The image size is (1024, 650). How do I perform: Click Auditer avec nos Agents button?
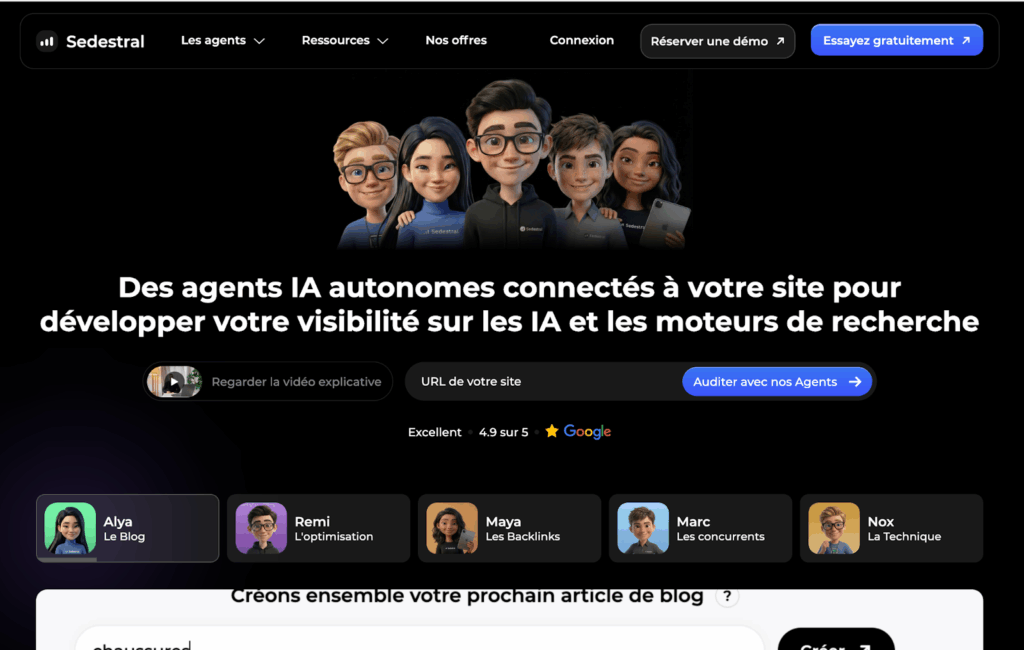coord(777,382)
